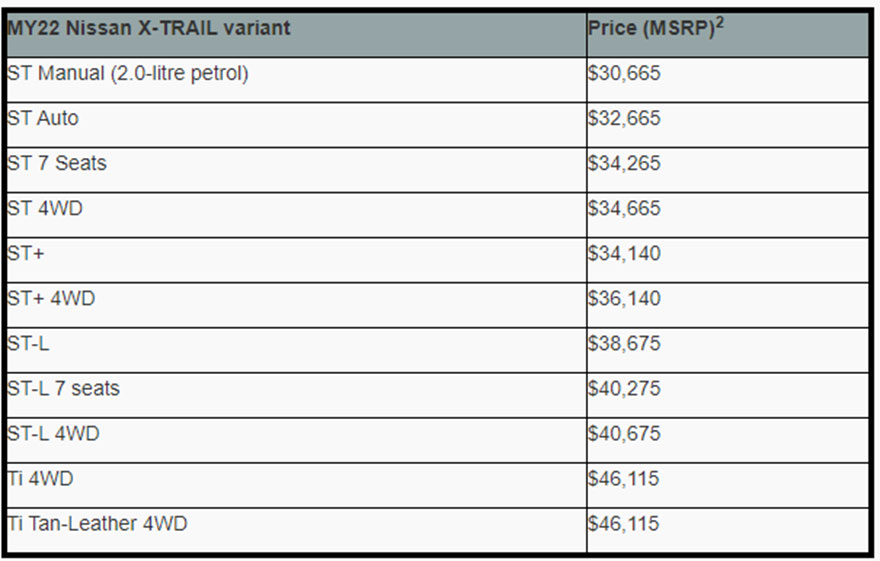Click the $34,265 price cell

coord(625,164)
